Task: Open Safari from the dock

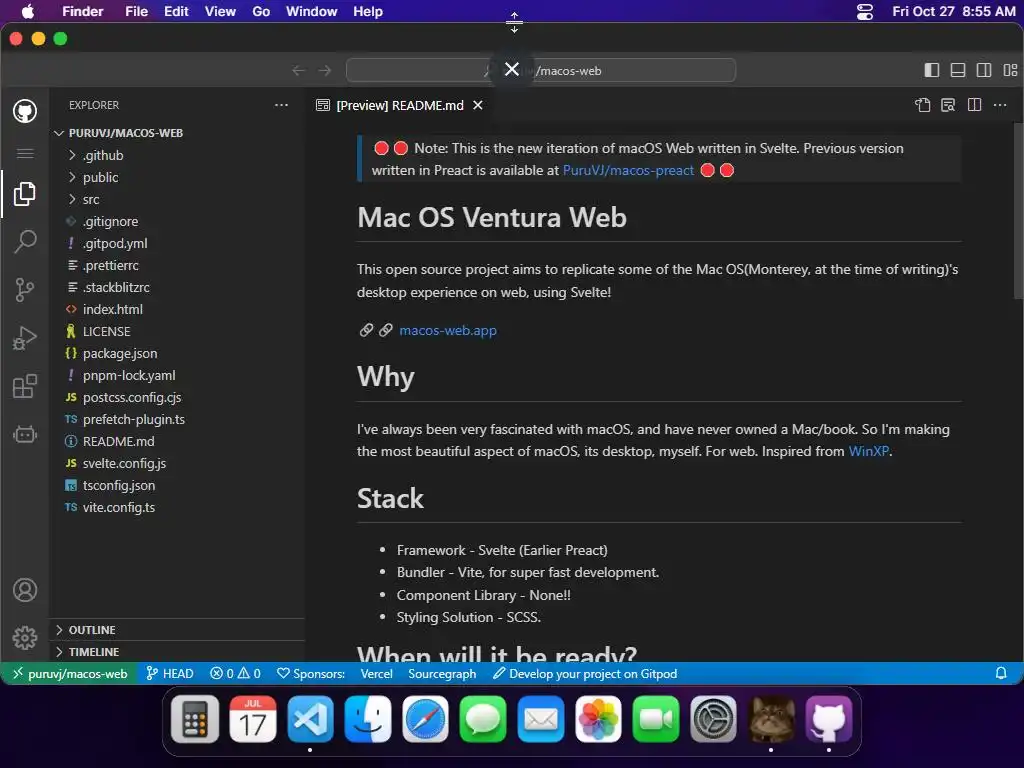Action: pos(425,720)
